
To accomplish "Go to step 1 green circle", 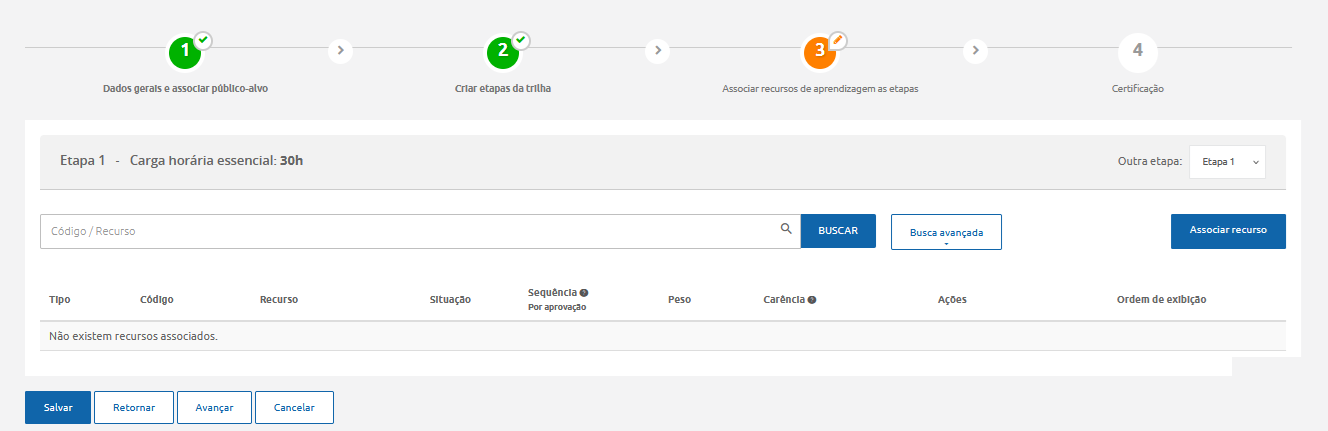I will (x=185, y=52).
